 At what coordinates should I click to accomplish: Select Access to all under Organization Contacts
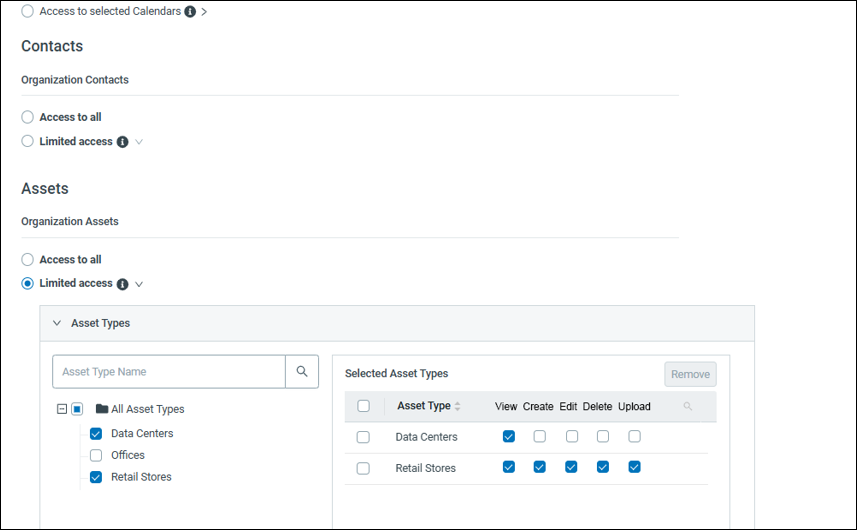[x=27, y=117]
